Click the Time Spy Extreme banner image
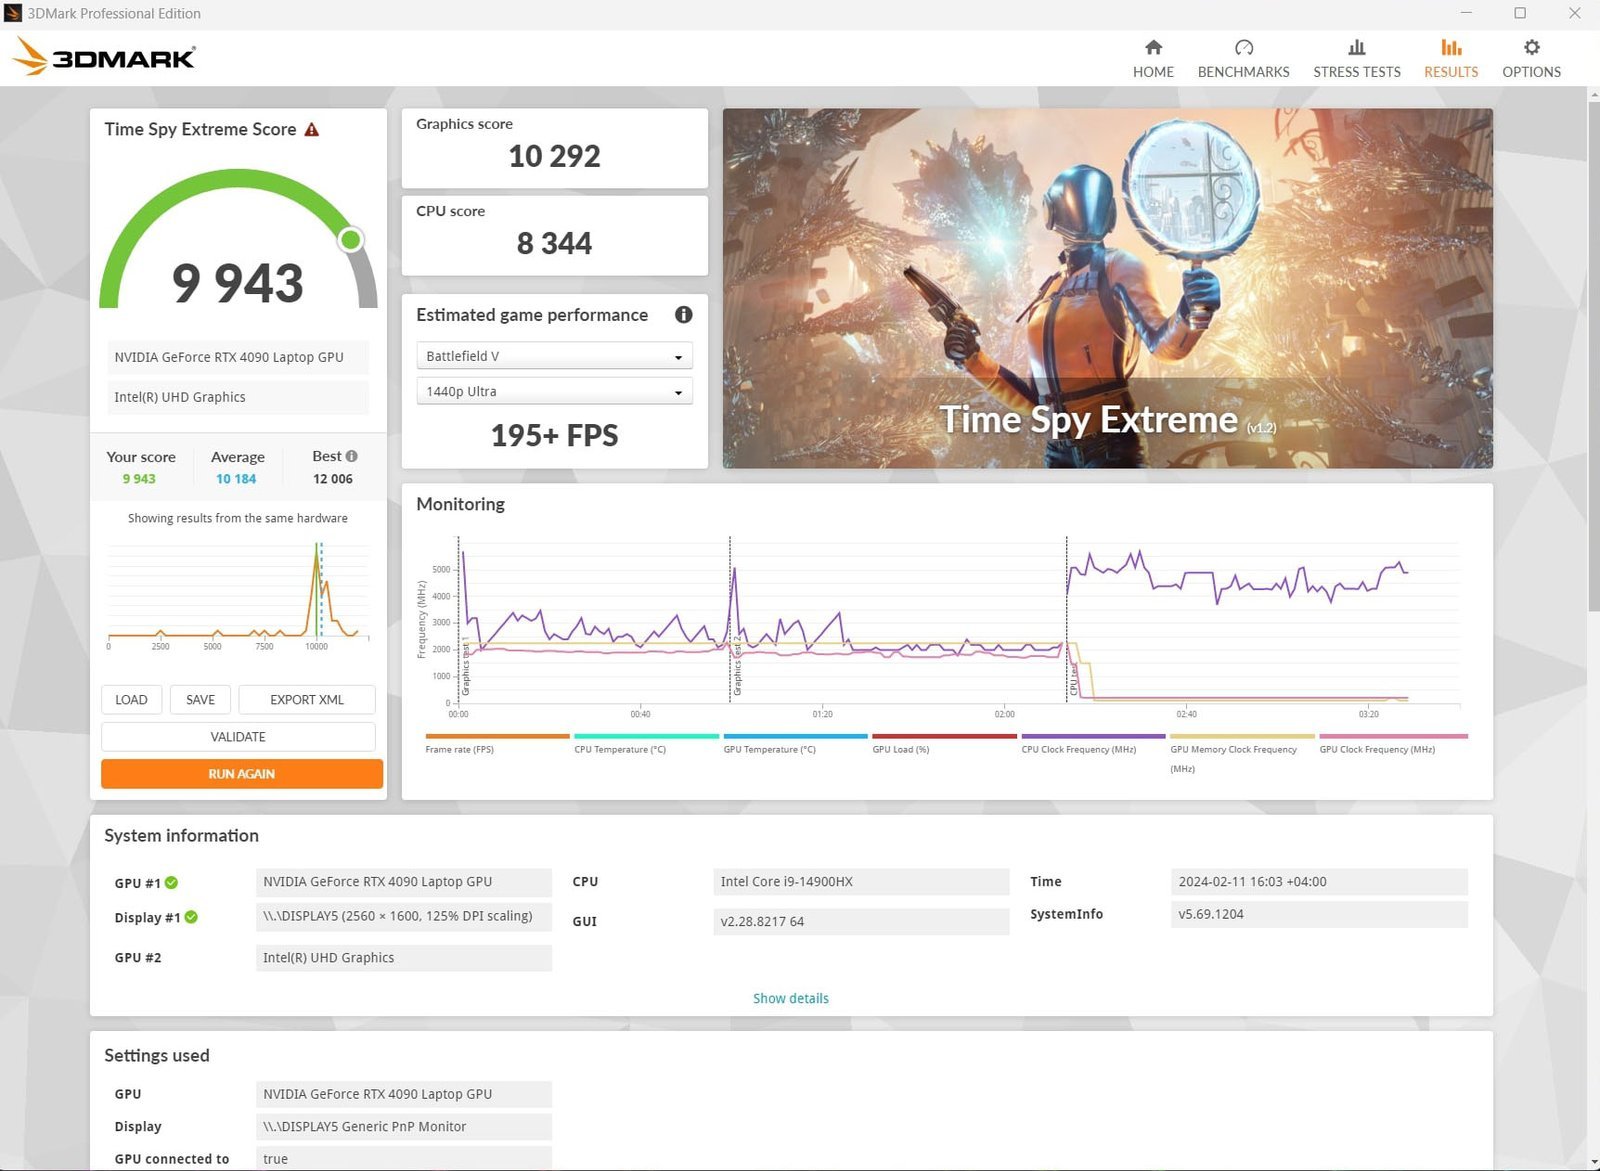The width and height of the screenshot is (1600, 1171). tap(1107, 288)
